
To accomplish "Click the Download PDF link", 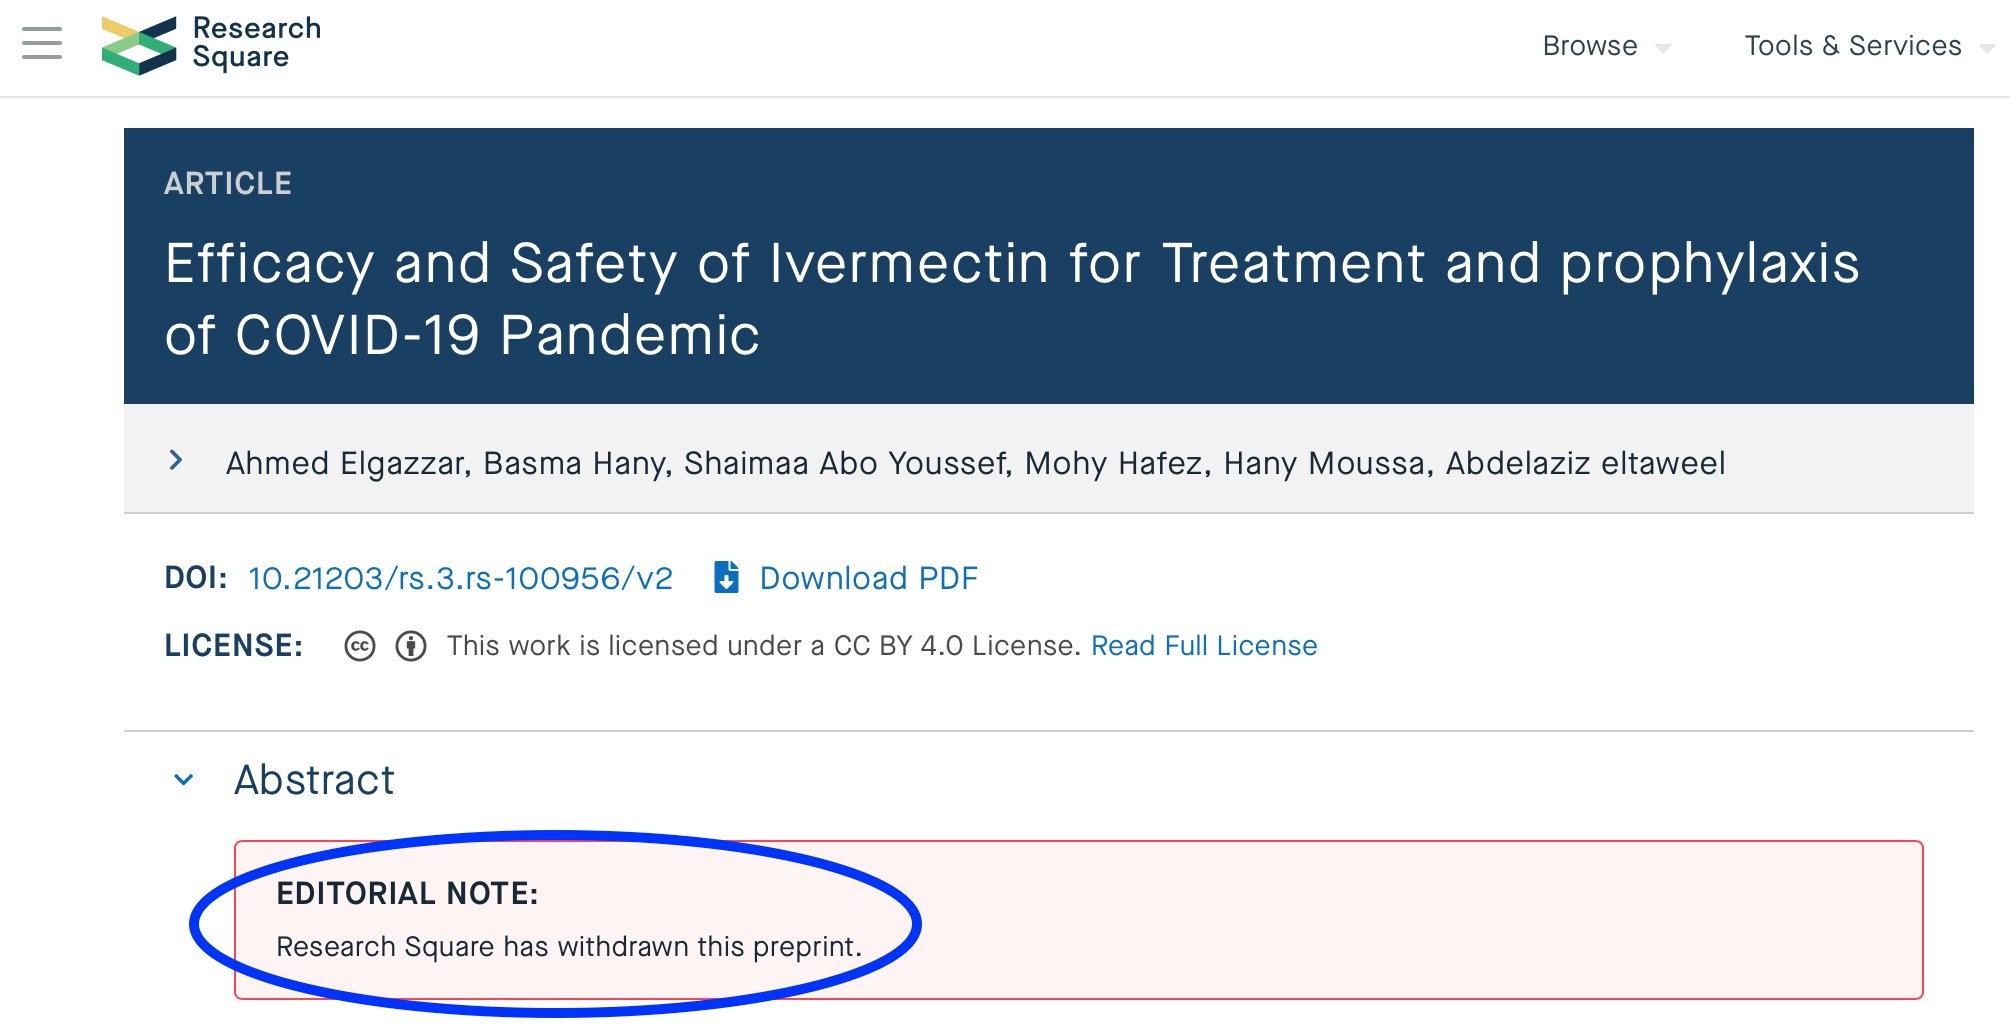I will click(x=868, y=578).
